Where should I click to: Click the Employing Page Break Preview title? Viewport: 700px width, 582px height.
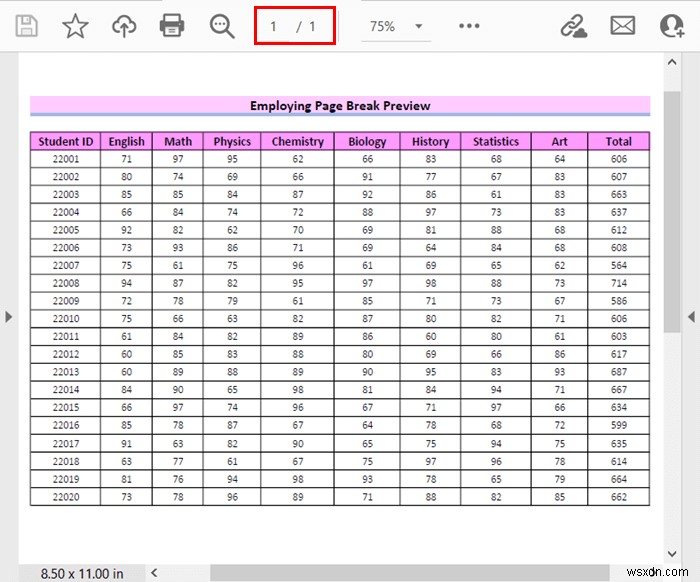340,106
